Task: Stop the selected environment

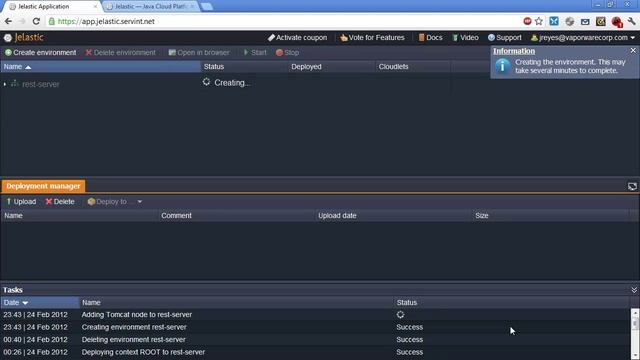Action: coord(287,53)
